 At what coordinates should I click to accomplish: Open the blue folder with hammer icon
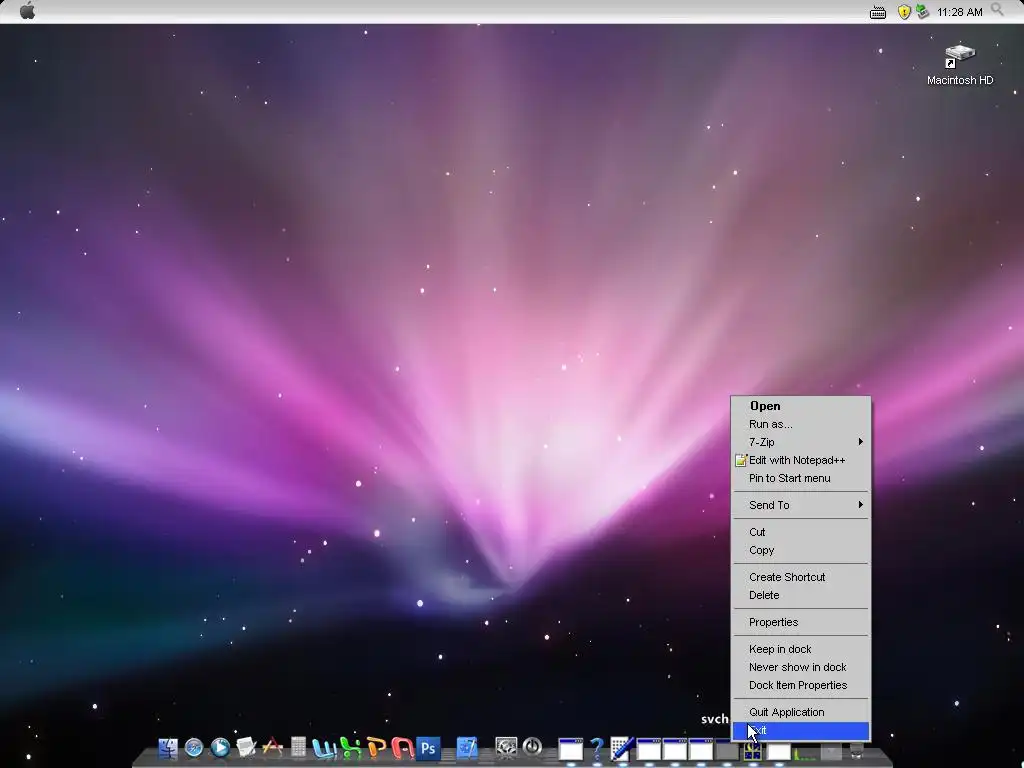[467, 748]
